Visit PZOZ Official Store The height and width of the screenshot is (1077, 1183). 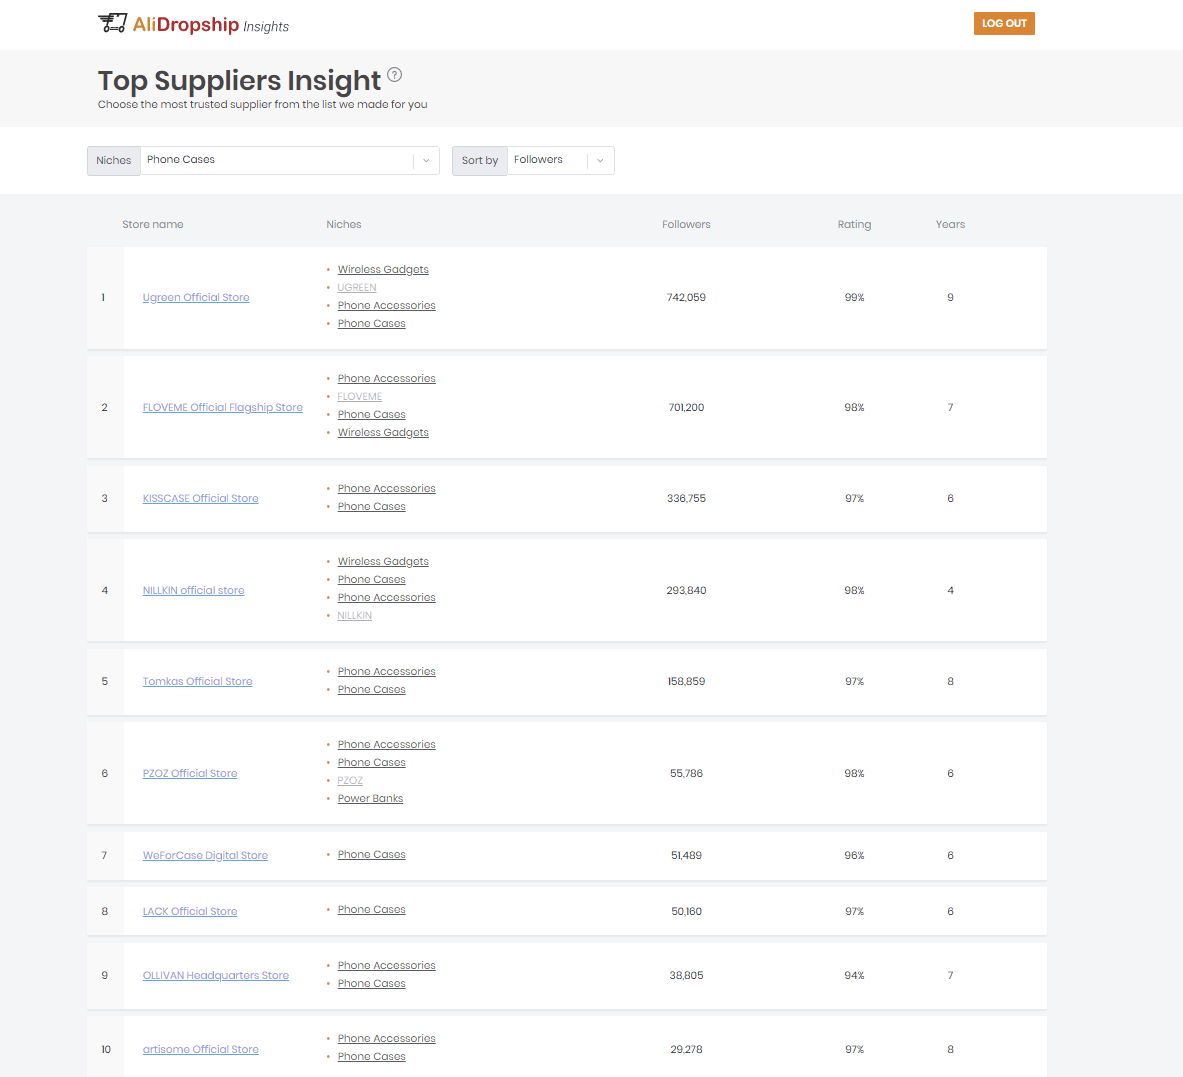pyautogui.click(x=190, y=773)
